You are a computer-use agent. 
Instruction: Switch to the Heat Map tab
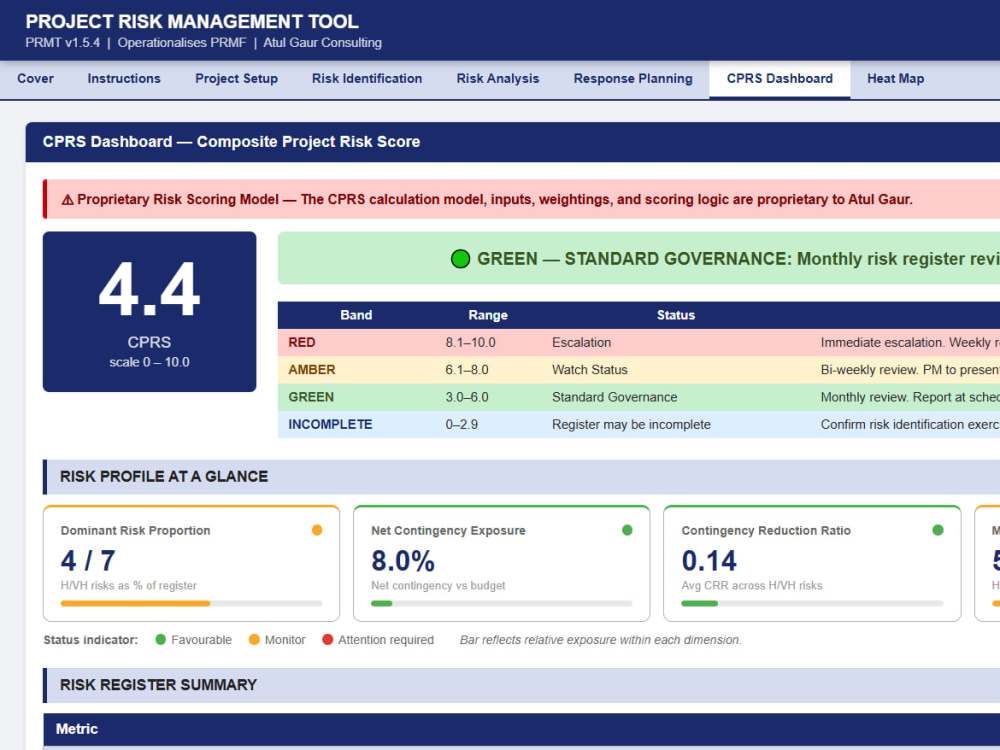click(895, 79)
